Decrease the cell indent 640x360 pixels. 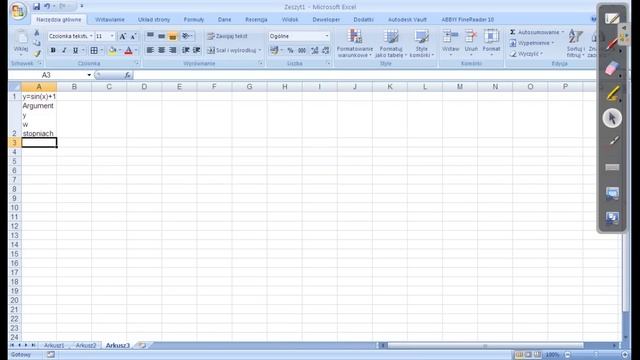tap(186, 50)
